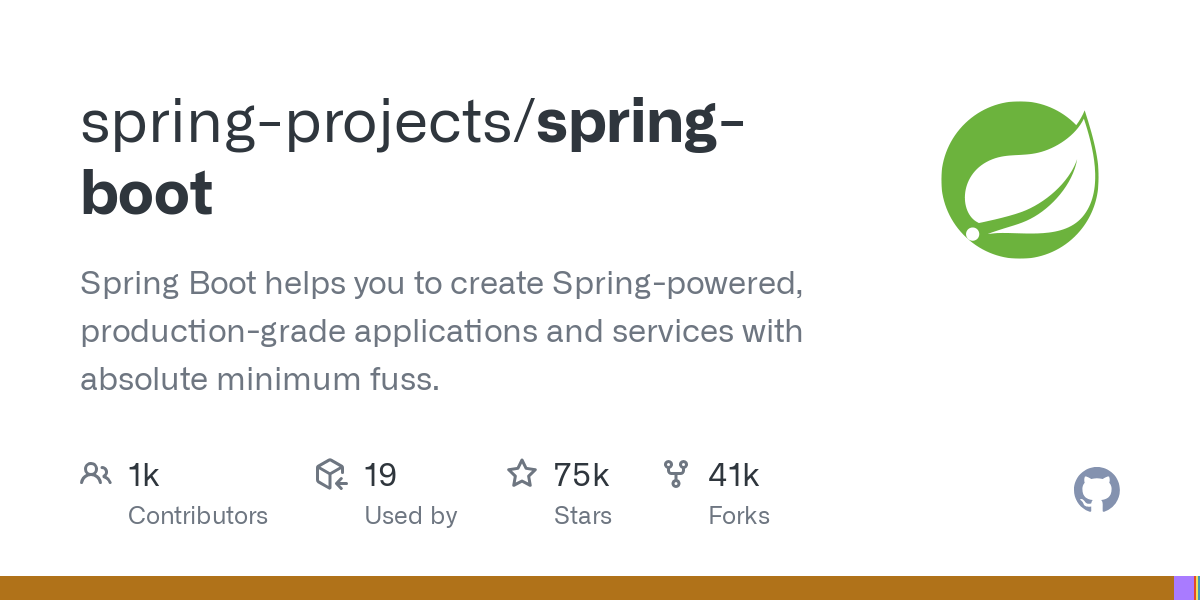Click the 19 used-by count
This screenshot has height=600, width=1200.
[380, 475]
